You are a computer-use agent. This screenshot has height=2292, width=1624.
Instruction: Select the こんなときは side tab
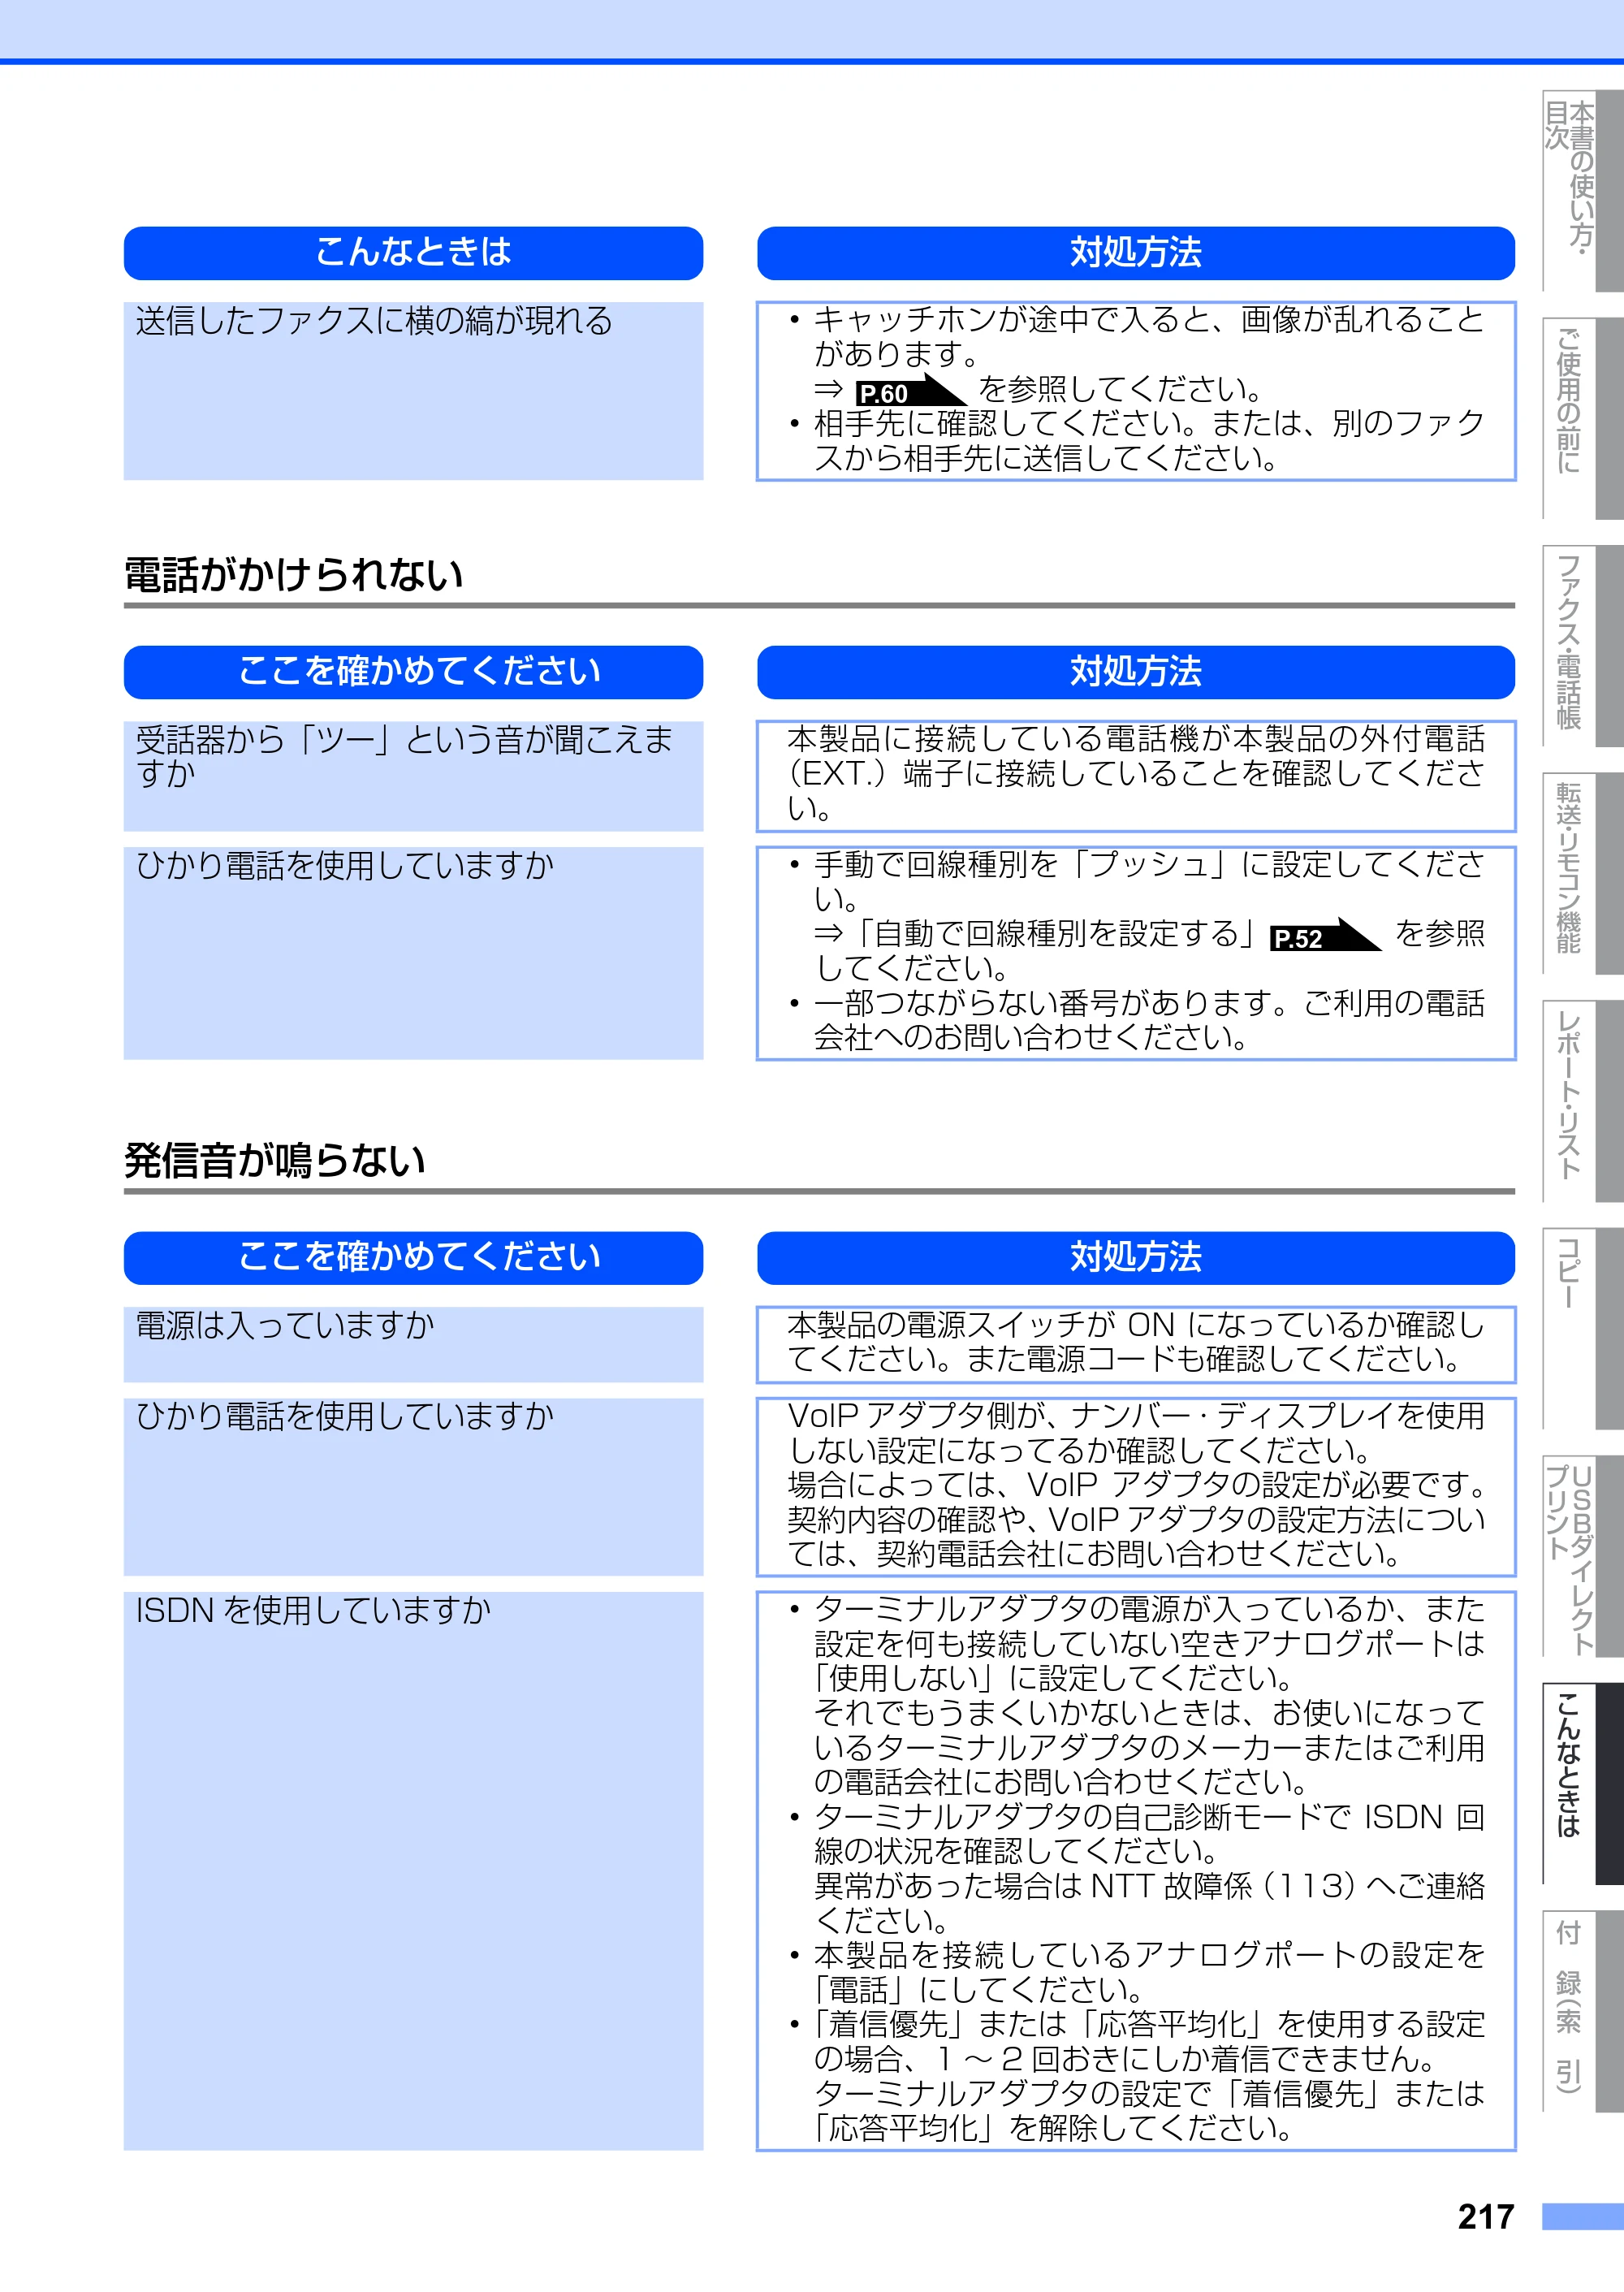tap(1582, 1783)
